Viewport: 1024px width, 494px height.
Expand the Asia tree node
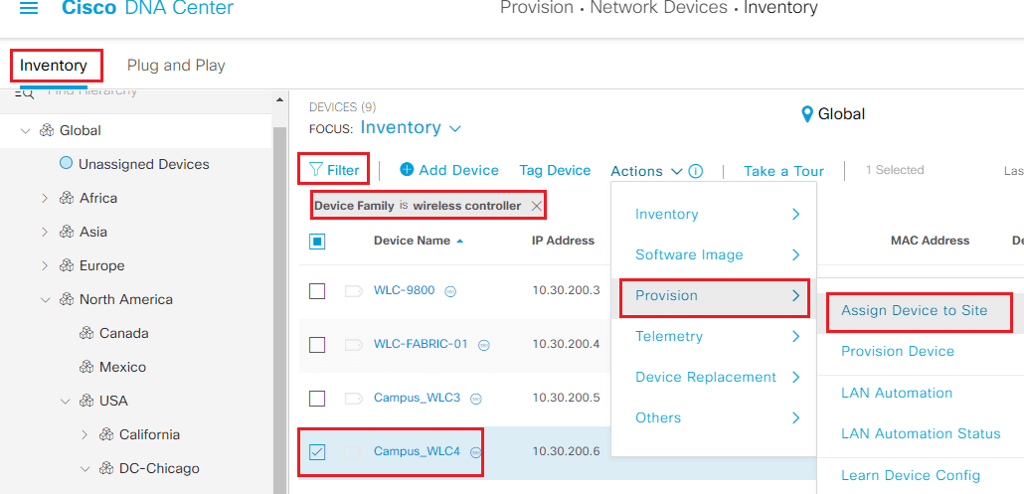tap(45, 232)
